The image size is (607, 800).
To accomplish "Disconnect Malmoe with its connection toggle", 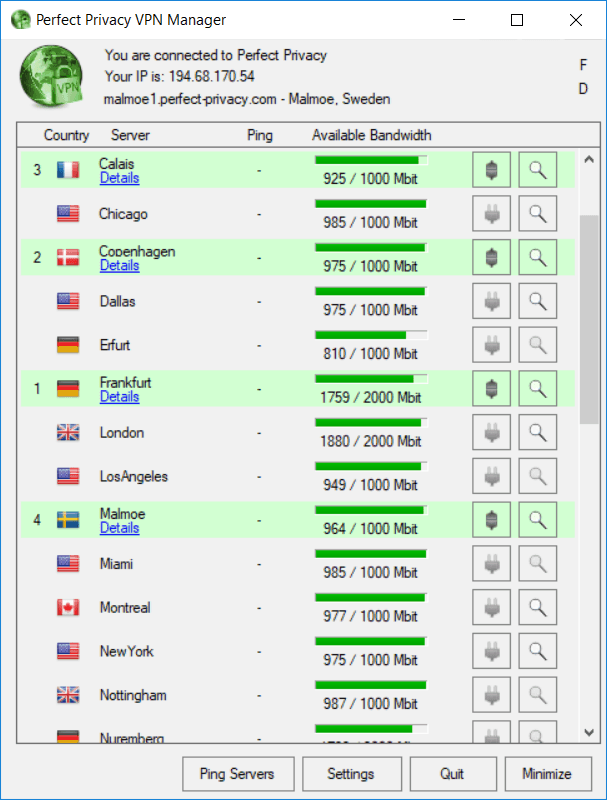I will pos(491,520).
